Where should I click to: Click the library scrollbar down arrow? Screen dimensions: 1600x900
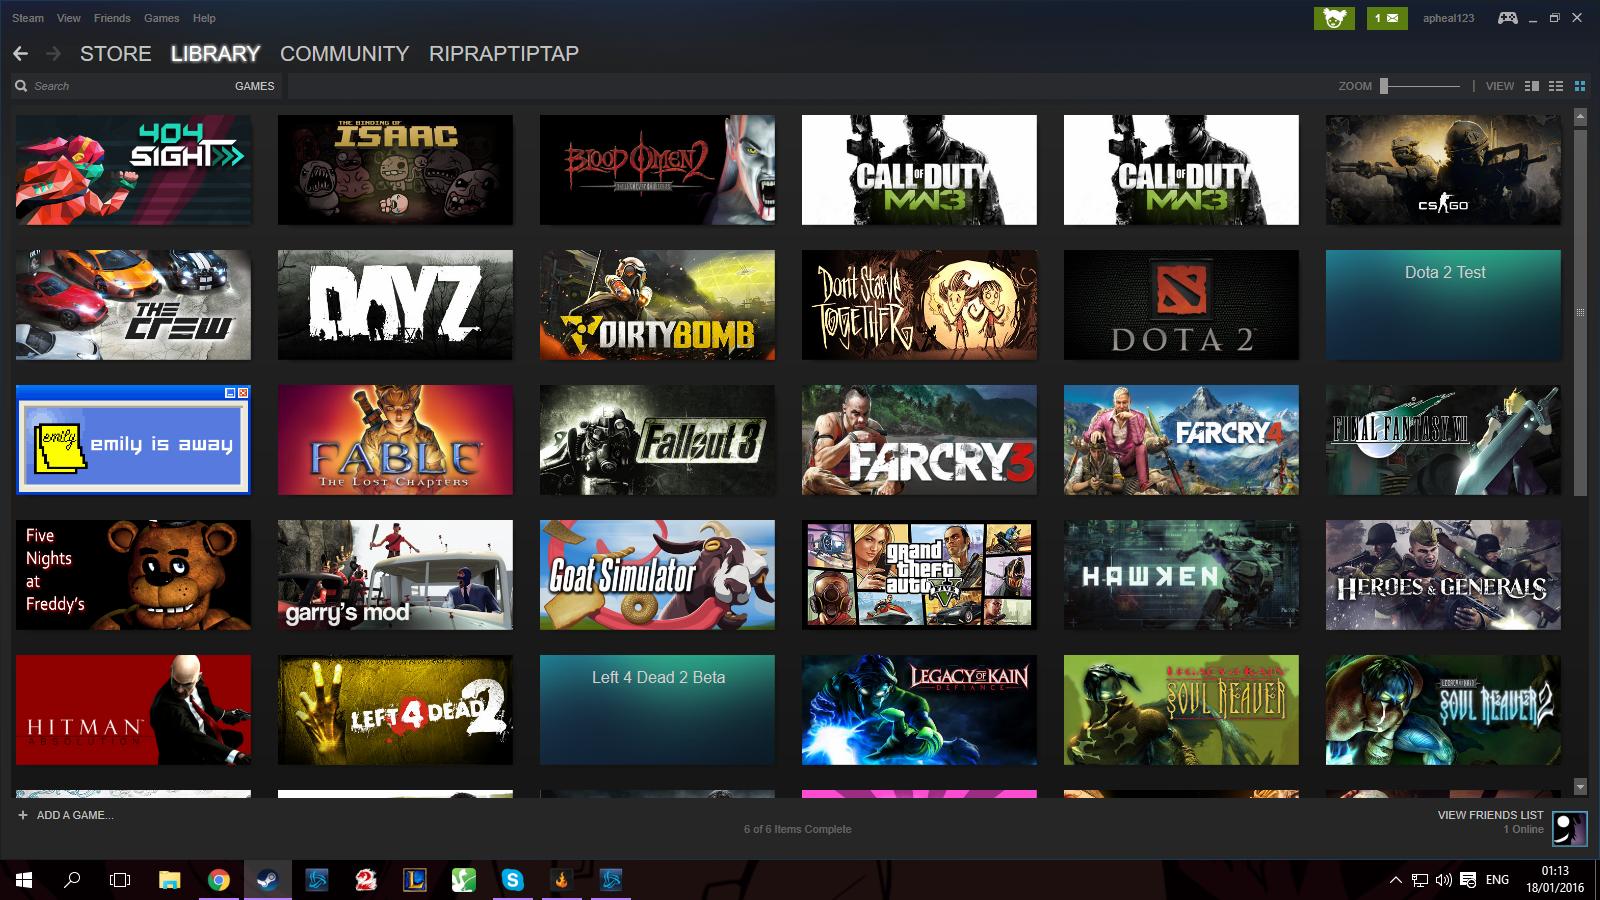[x=1580, y=786]
